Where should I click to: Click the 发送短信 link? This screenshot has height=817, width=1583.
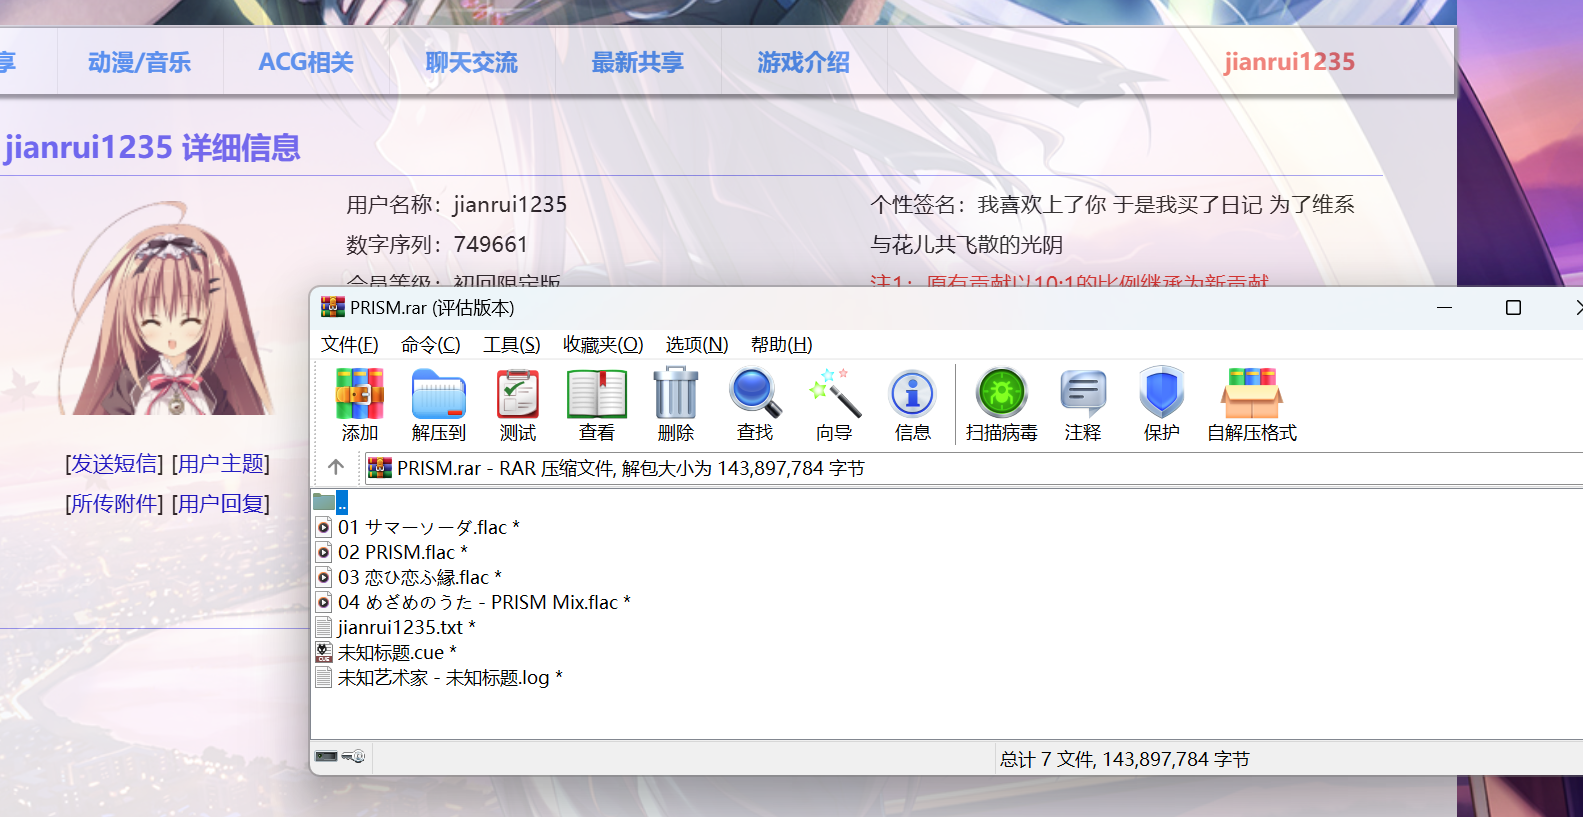click(x=114, y=464)
